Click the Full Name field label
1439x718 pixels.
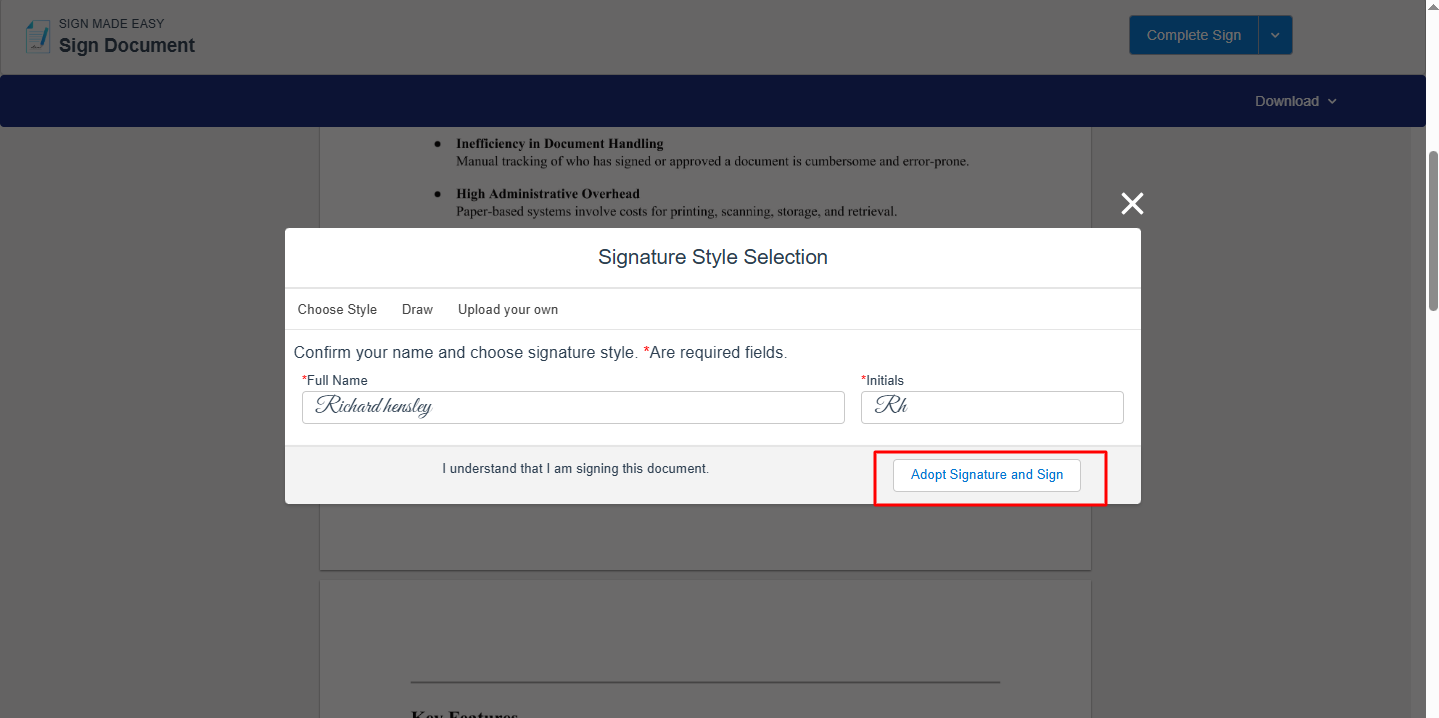coord(337,381)
